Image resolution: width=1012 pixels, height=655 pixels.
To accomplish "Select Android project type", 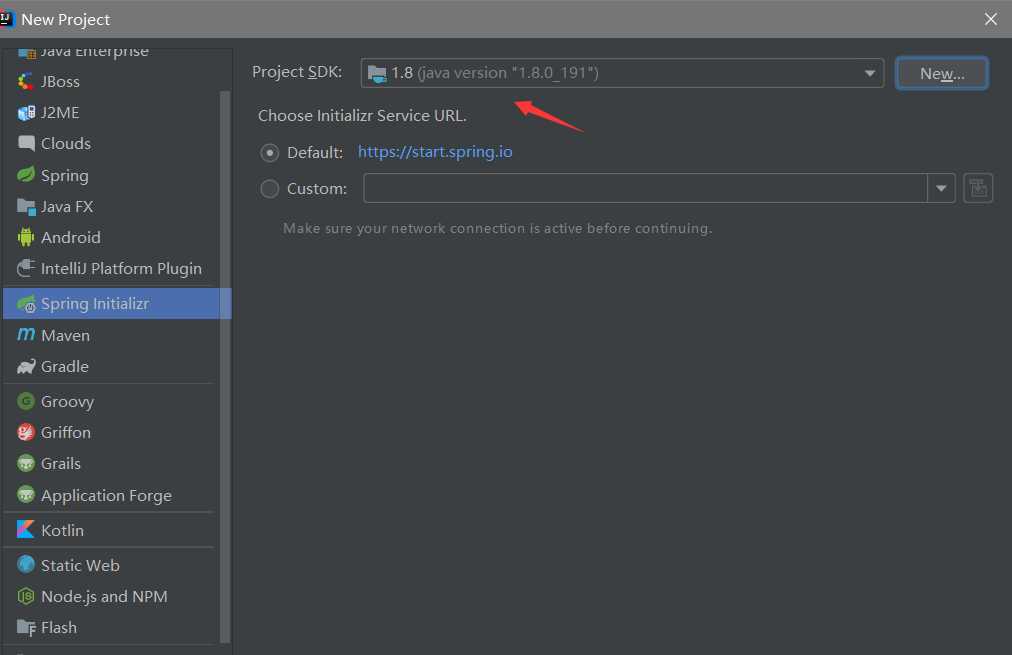I will [112, 237].
